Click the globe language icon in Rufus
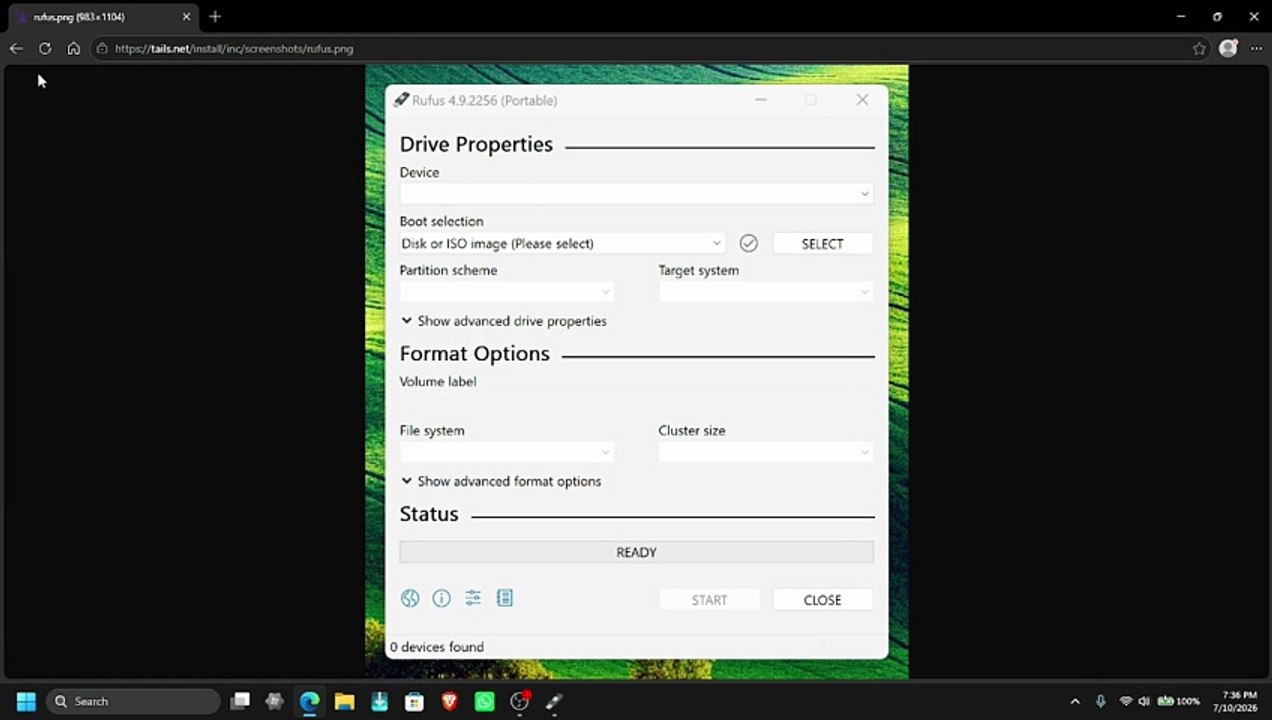 (x=410, y=598)
